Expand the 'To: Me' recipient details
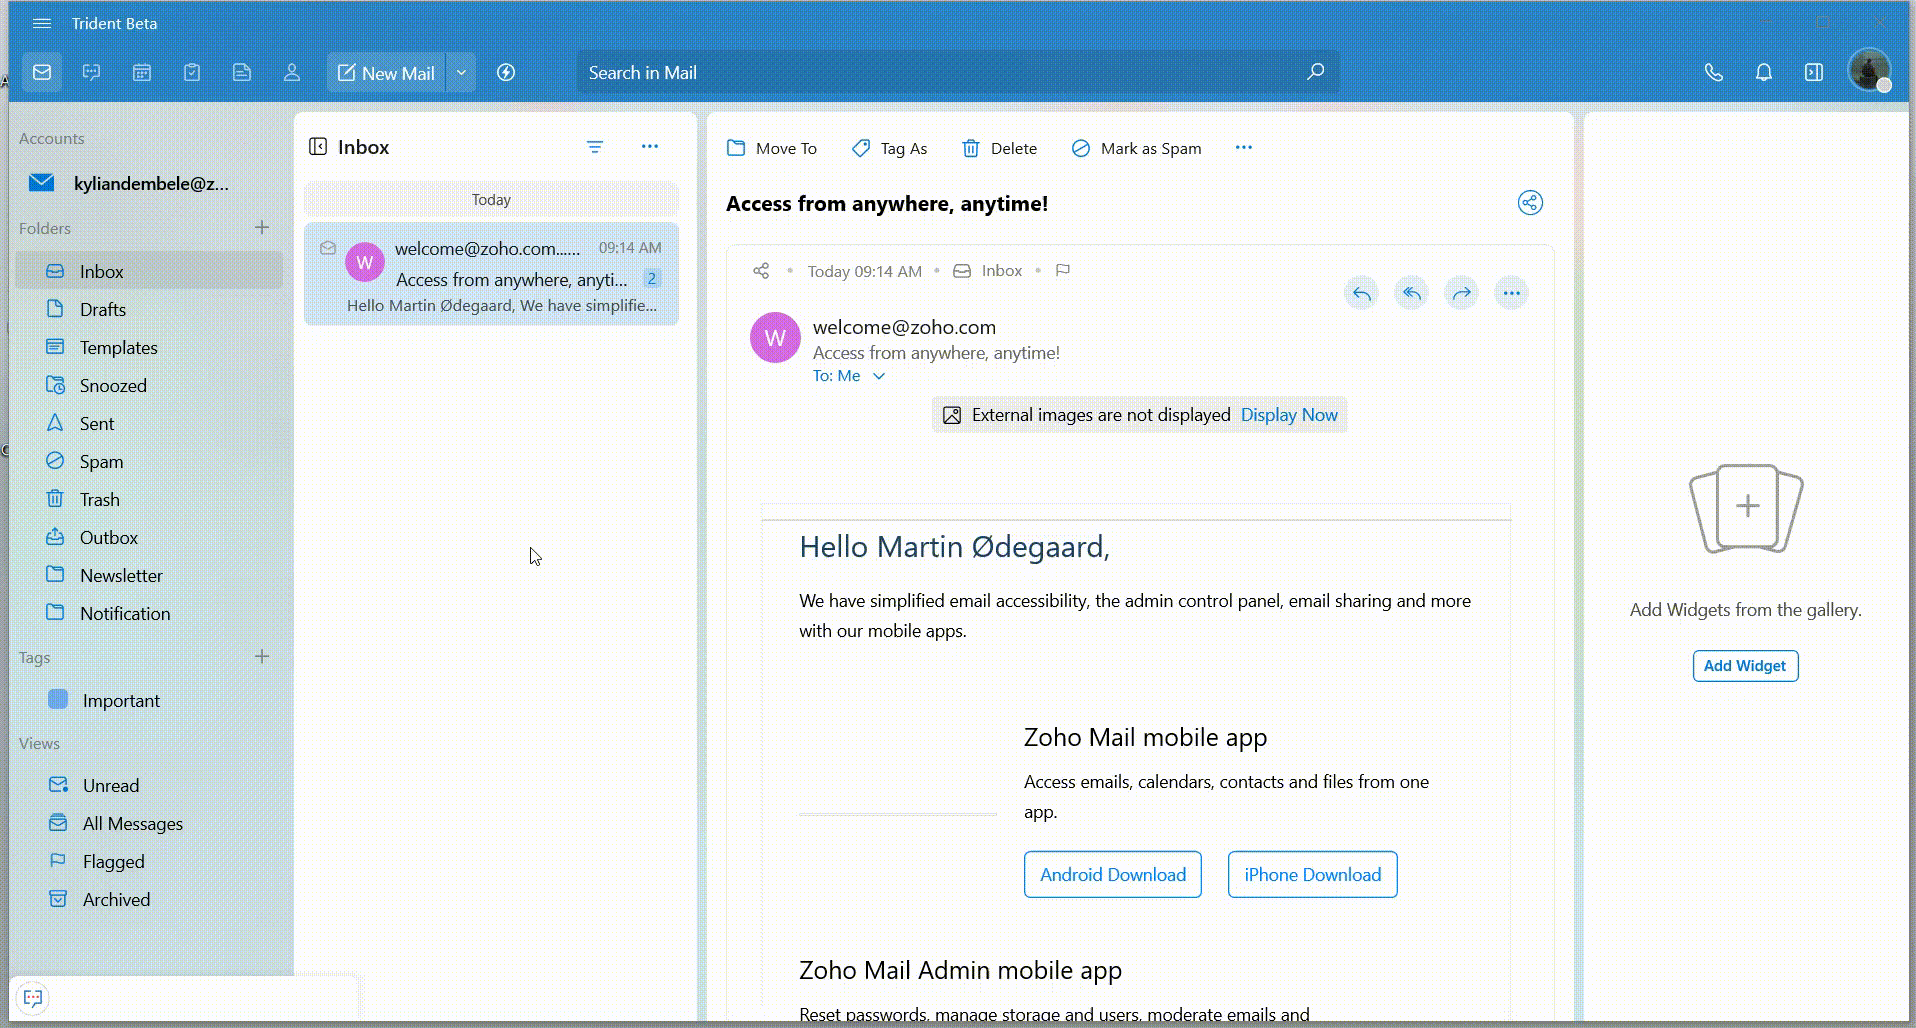 pos(878,375)
